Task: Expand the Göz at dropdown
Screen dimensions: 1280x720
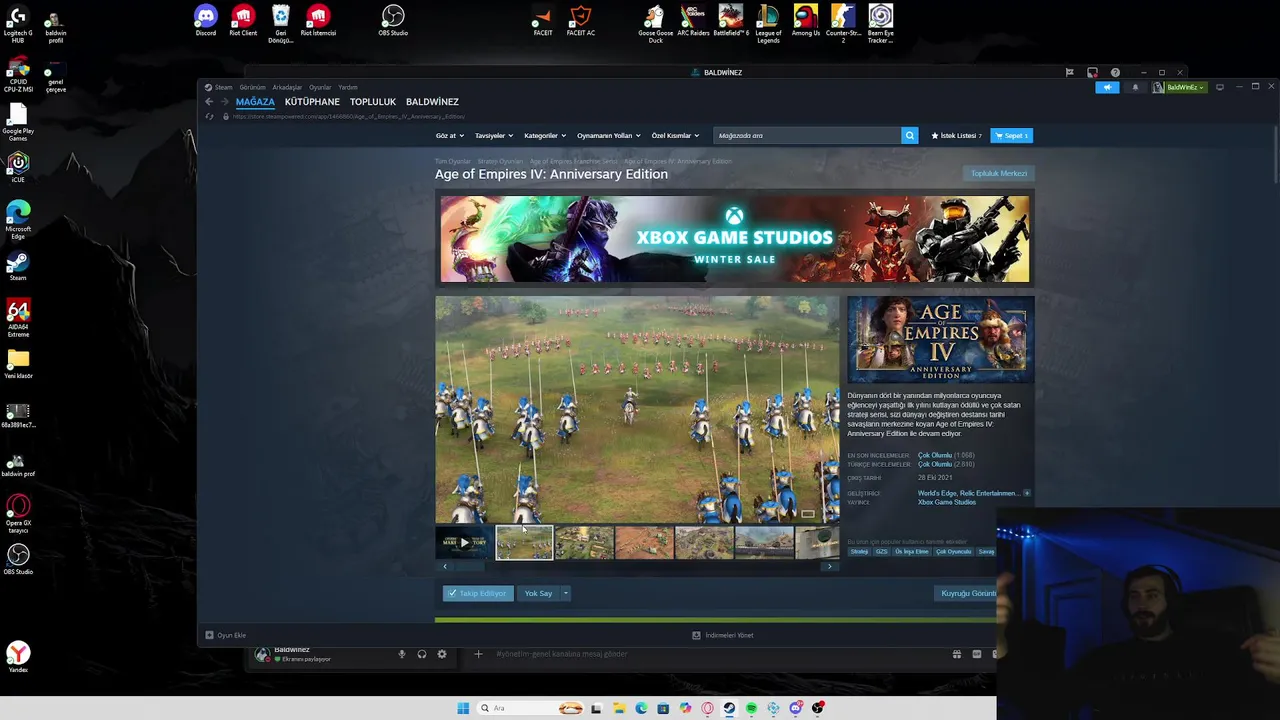Action: pos(449,135)
